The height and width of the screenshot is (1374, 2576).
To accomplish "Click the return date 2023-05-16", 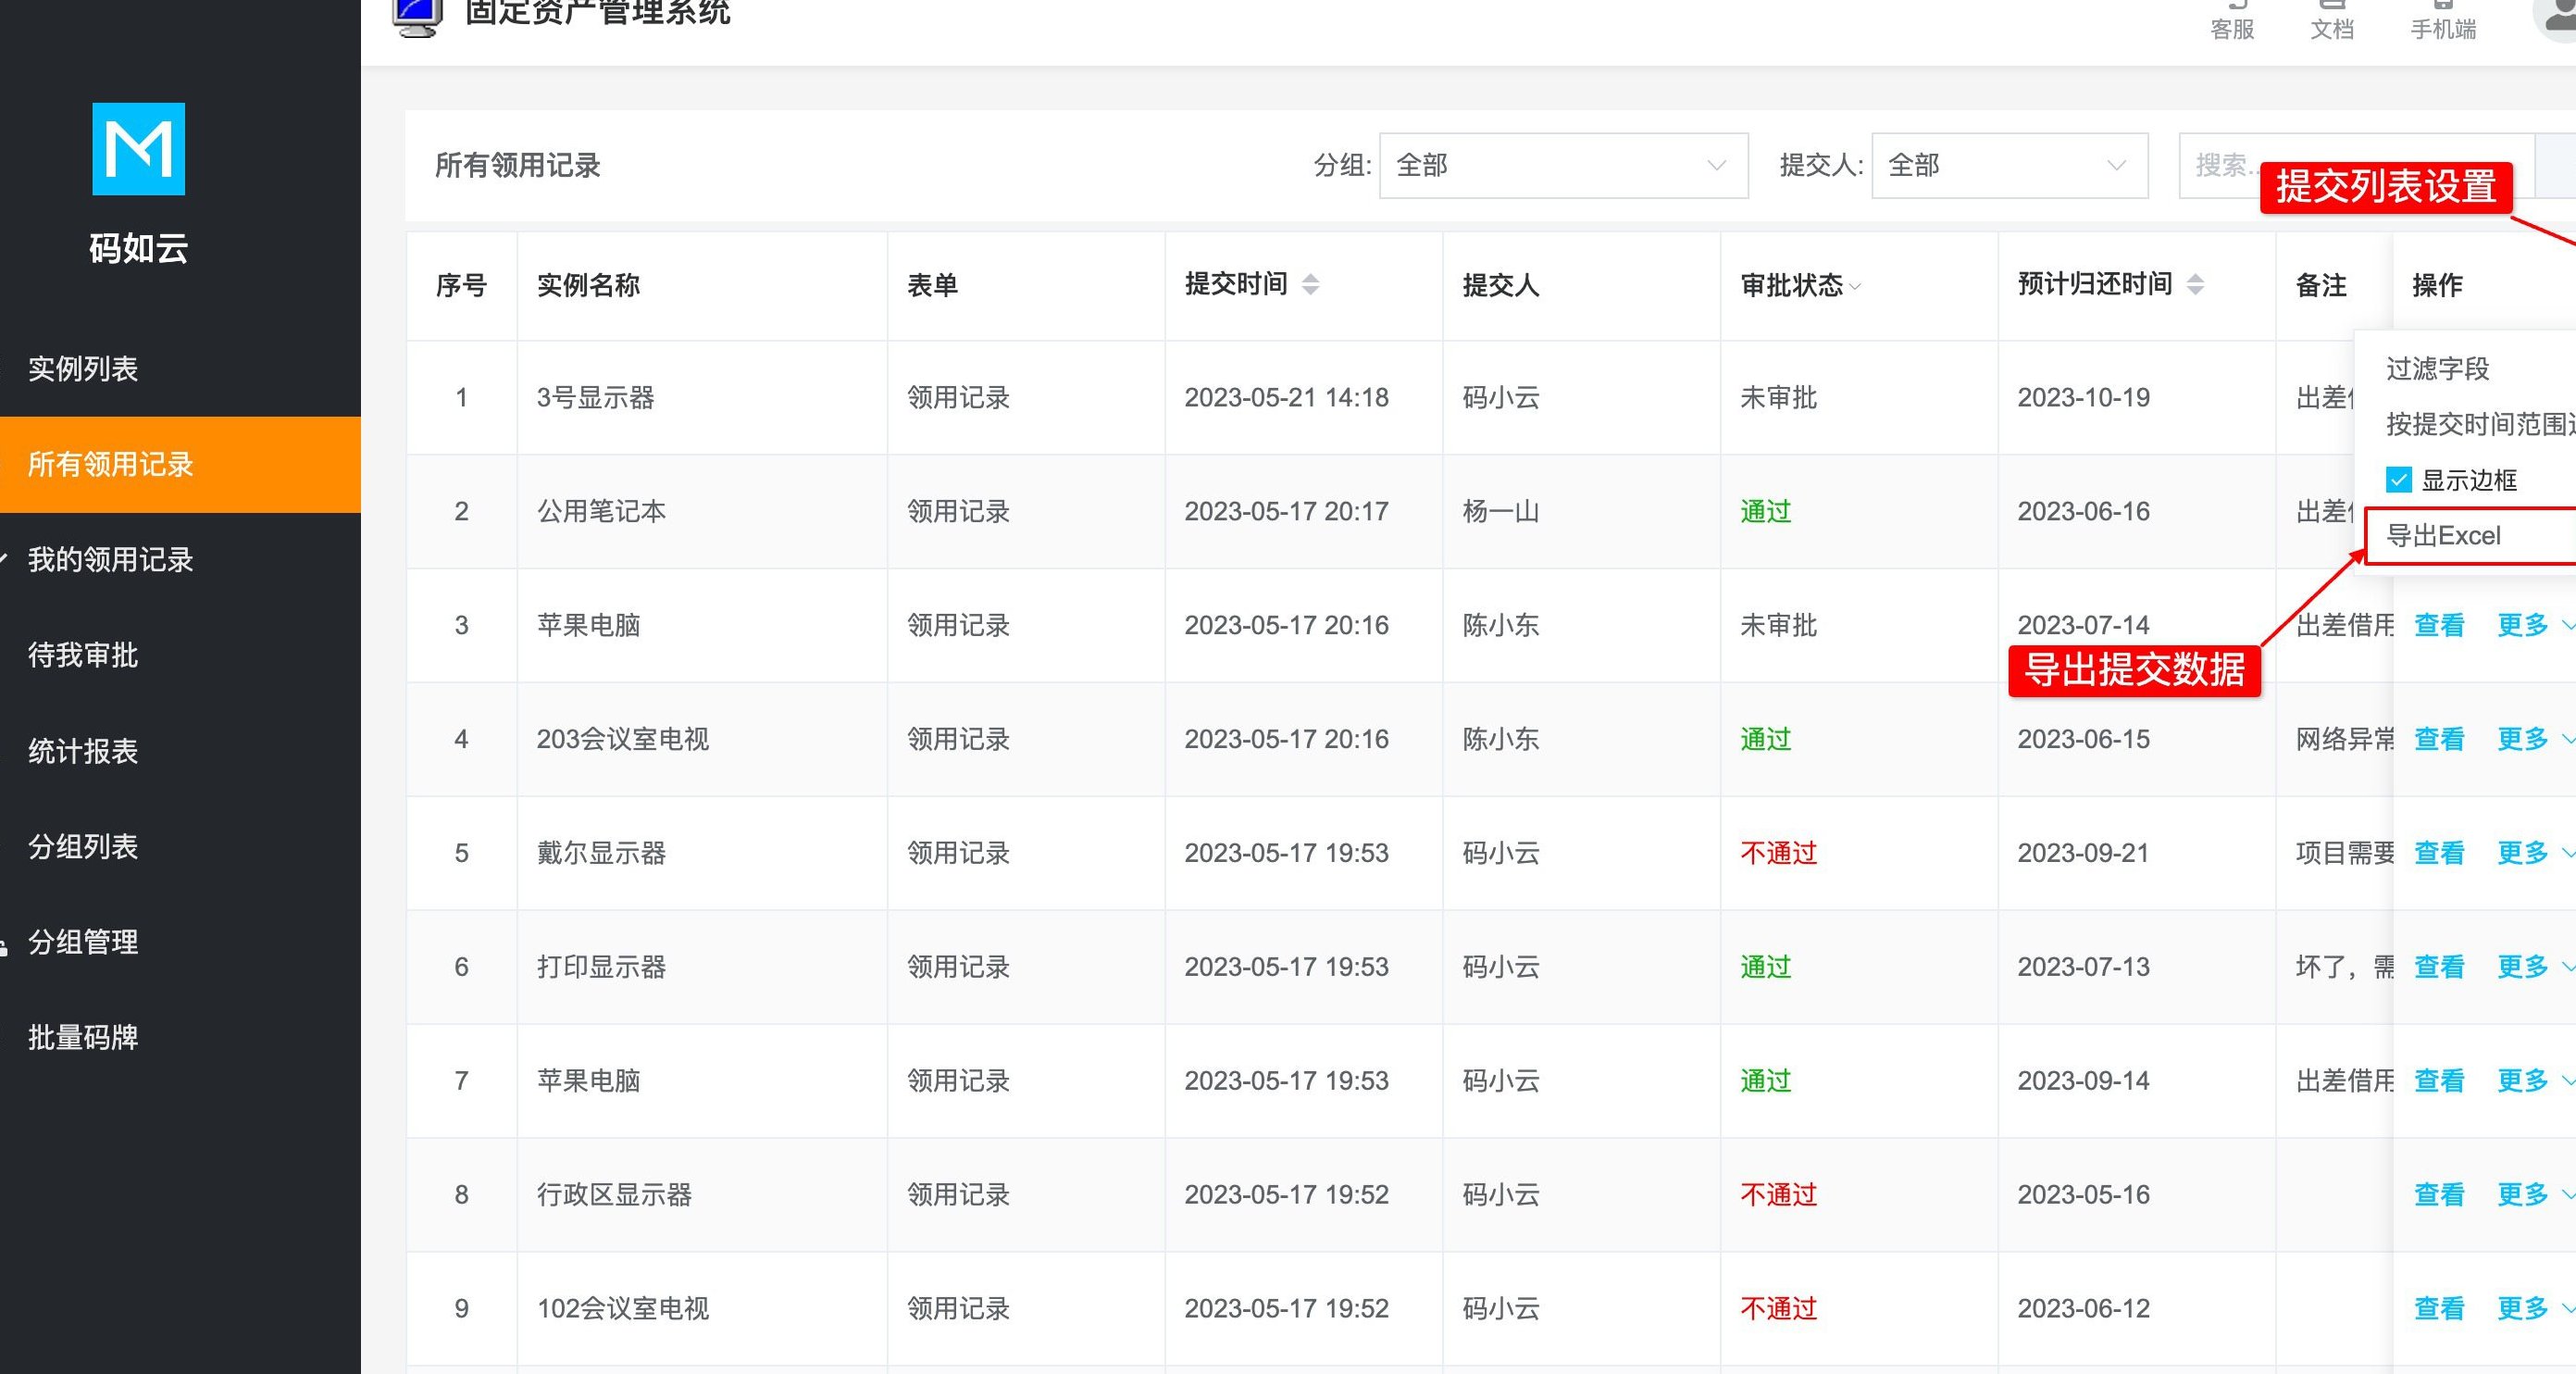I will click(x=2083, y=1194).
